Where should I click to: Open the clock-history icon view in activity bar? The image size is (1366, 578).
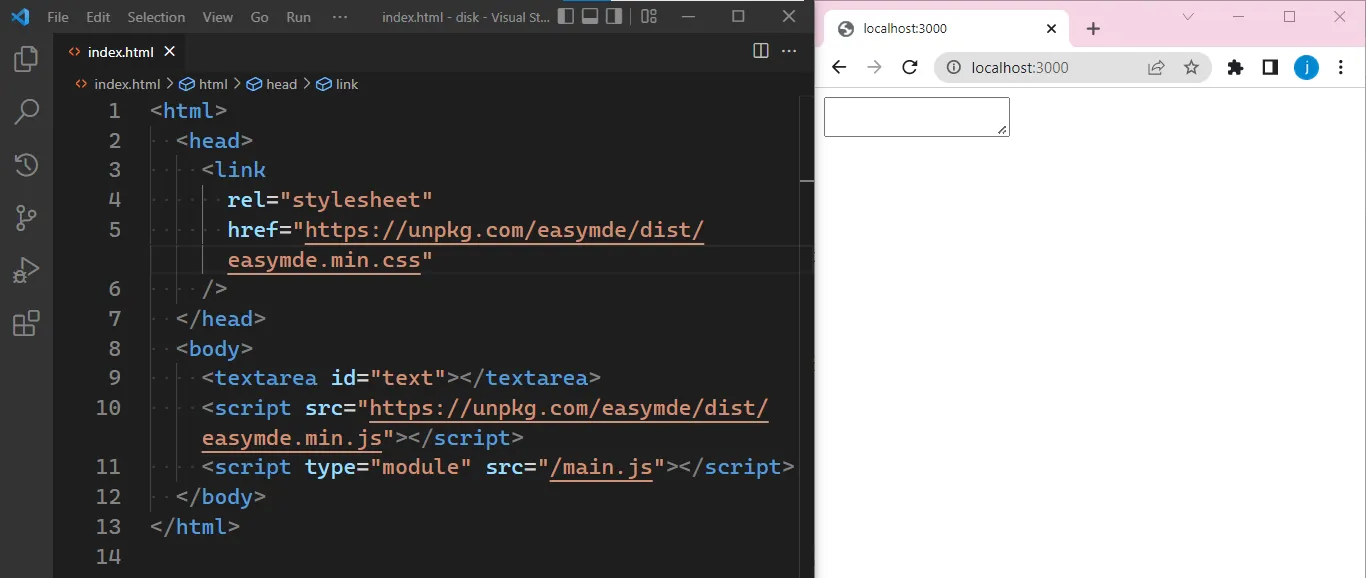click(x=26, y=164)
